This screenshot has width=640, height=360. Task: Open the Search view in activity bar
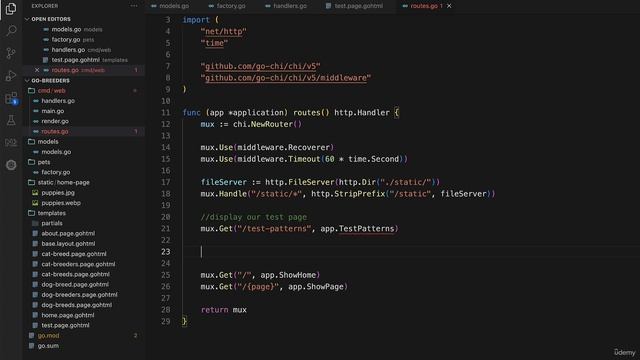(11, 31)
